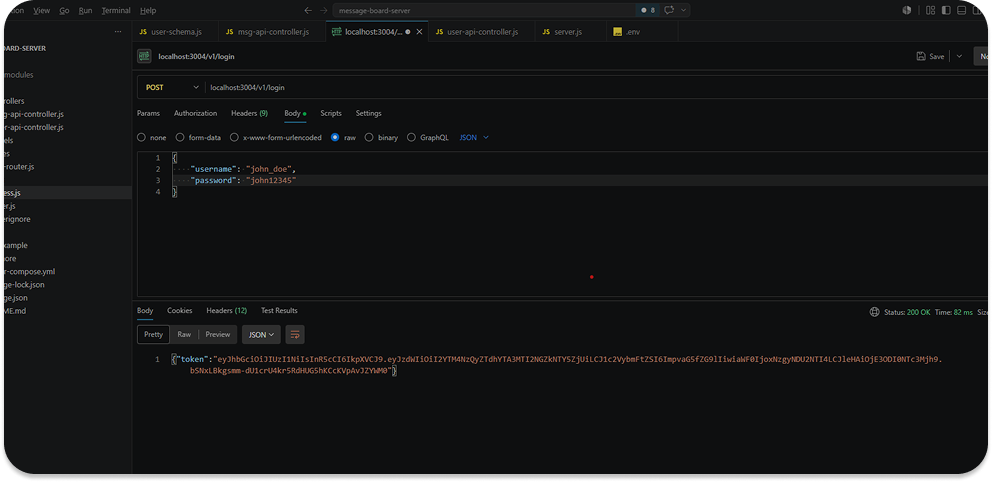Click the forward navigation arrow in title bar
The width and height of the screenshot is (992, 482).
coord(323,11)
